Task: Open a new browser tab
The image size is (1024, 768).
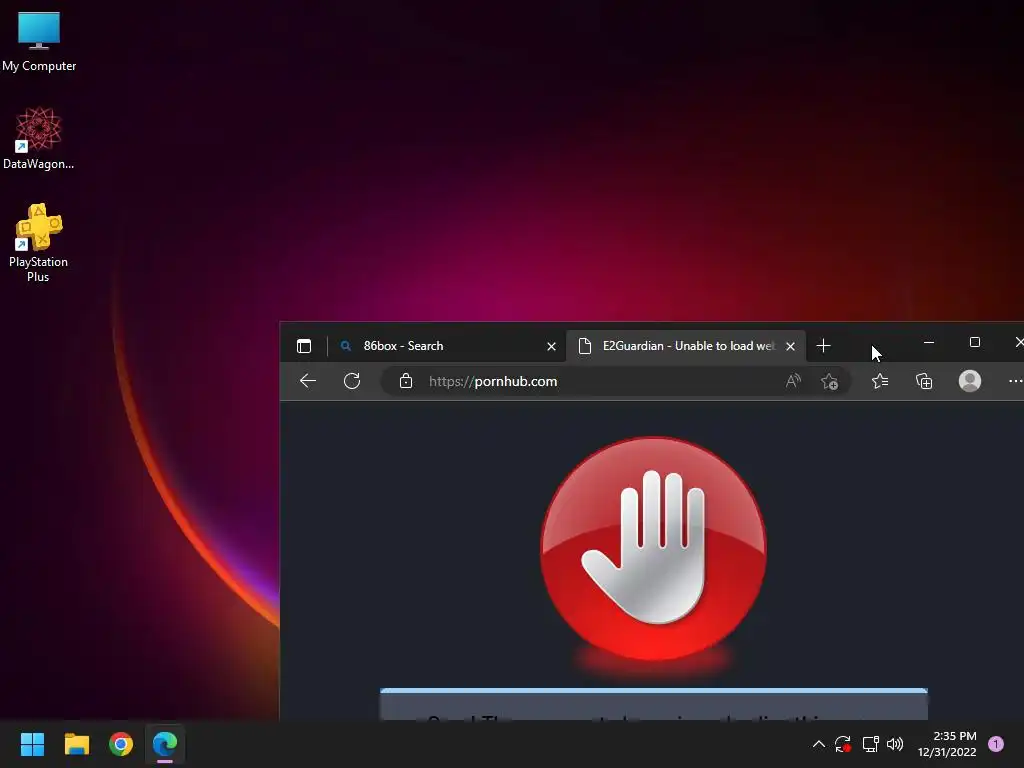Action: point(824,345)
